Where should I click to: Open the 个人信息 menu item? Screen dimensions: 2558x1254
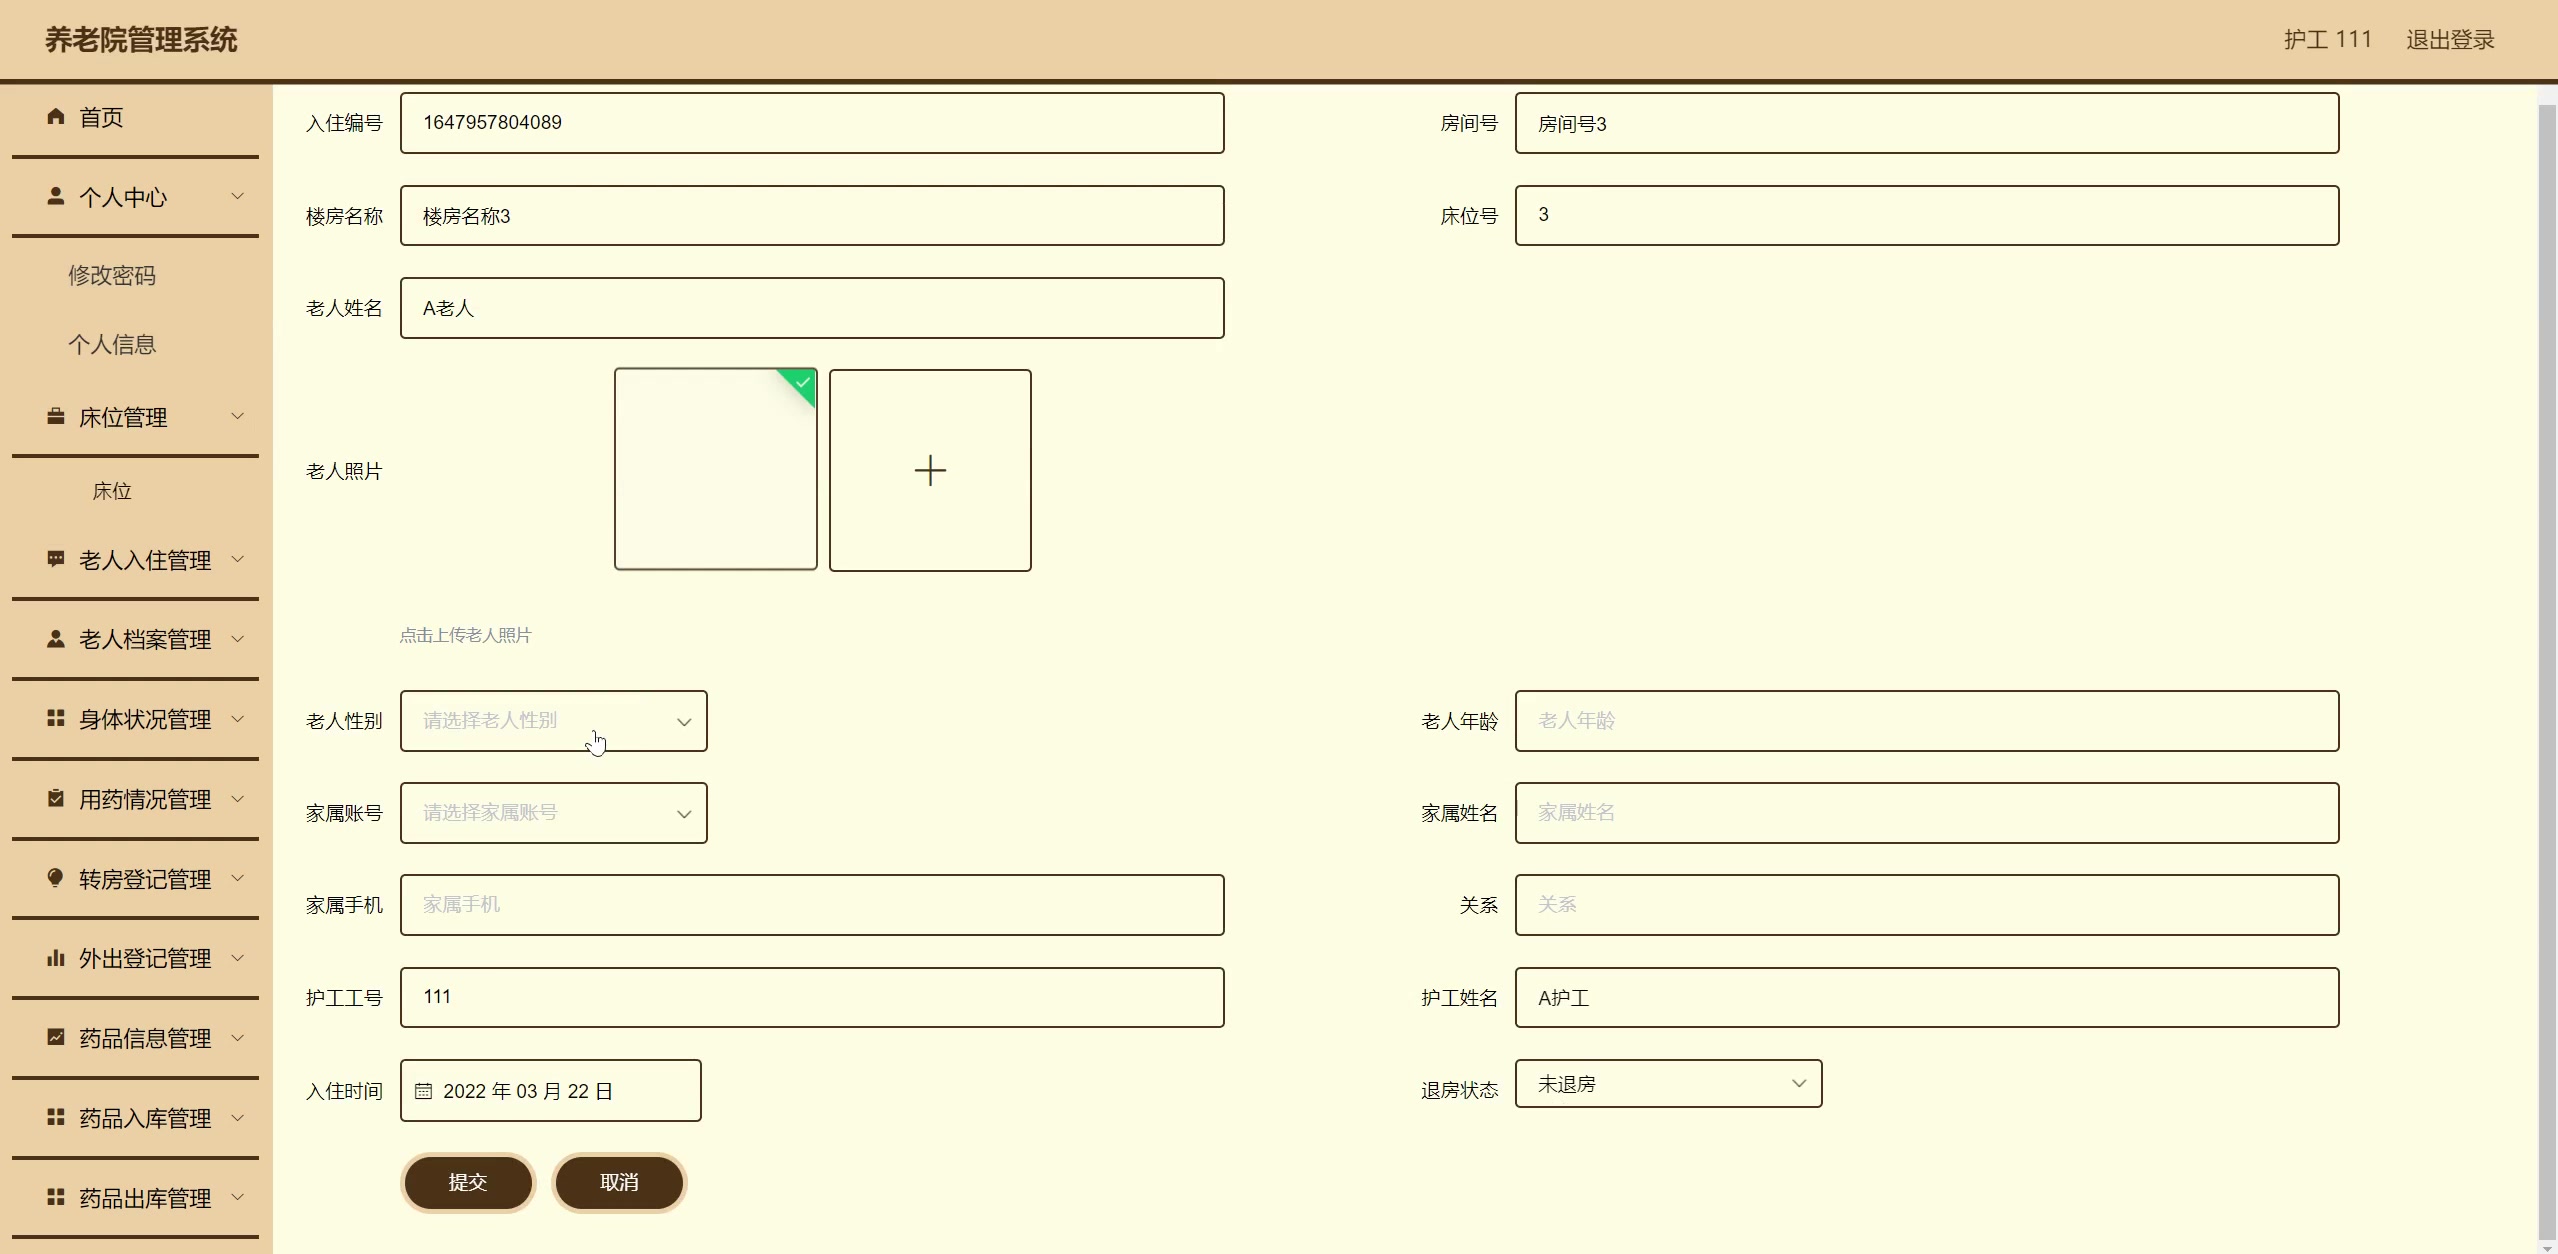(x=112, y=345)
